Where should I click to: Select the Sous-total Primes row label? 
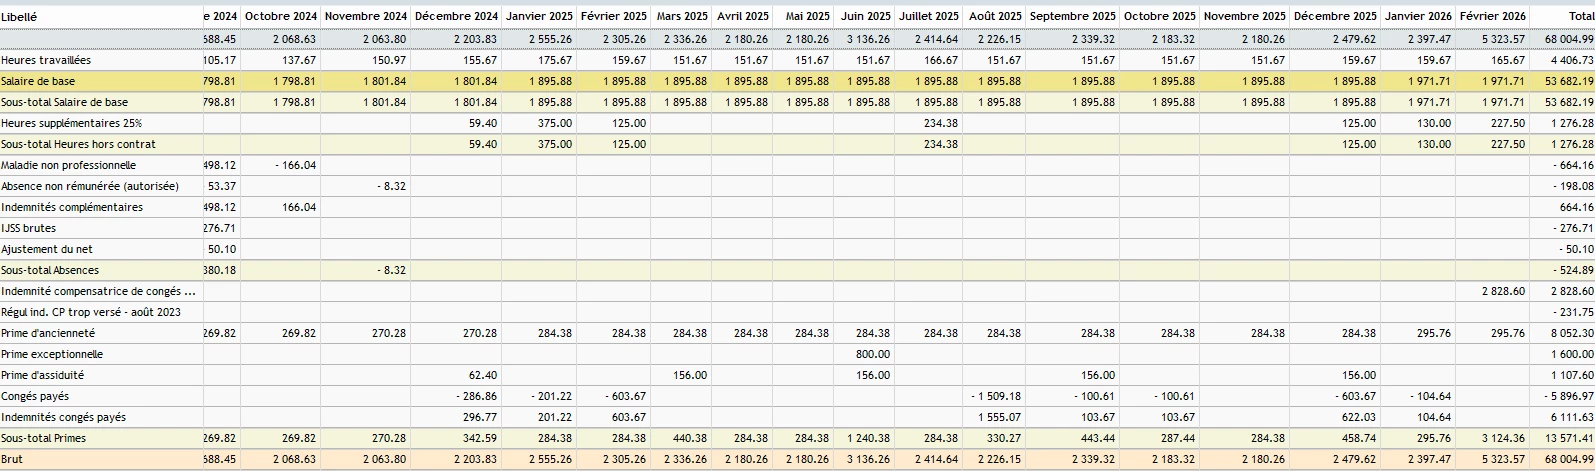pos(44,438)
